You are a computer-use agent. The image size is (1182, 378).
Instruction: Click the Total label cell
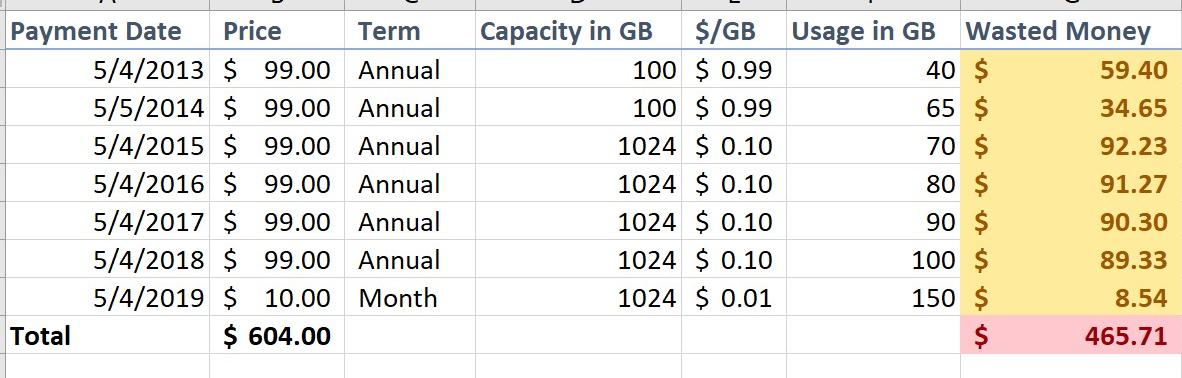click(x=107, y=336)
